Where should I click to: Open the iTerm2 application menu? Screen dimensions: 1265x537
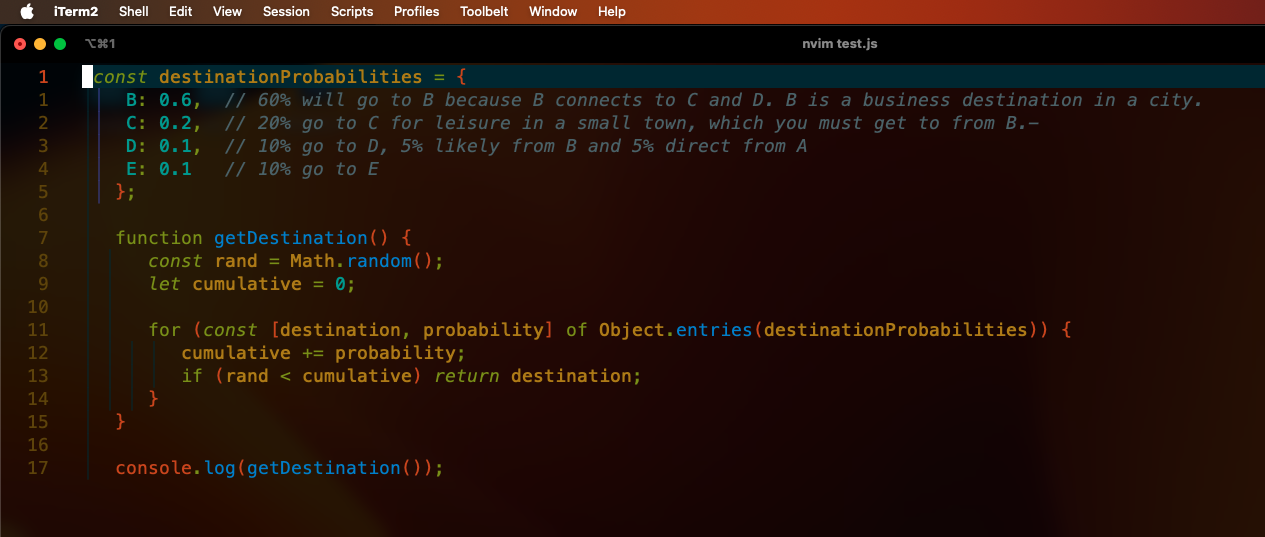(x=76, y=11)
